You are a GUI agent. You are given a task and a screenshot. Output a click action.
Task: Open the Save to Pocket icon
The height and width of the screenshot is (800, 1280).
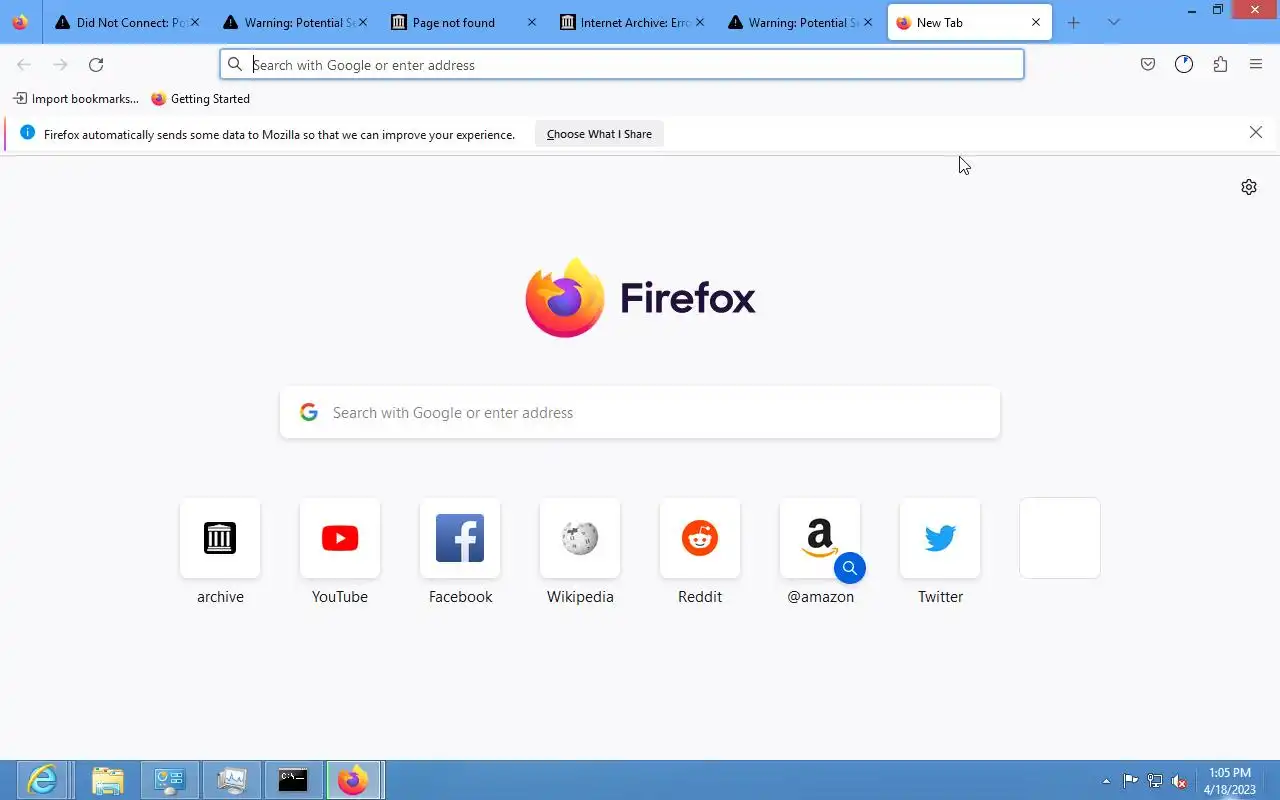pos(1148,65)
